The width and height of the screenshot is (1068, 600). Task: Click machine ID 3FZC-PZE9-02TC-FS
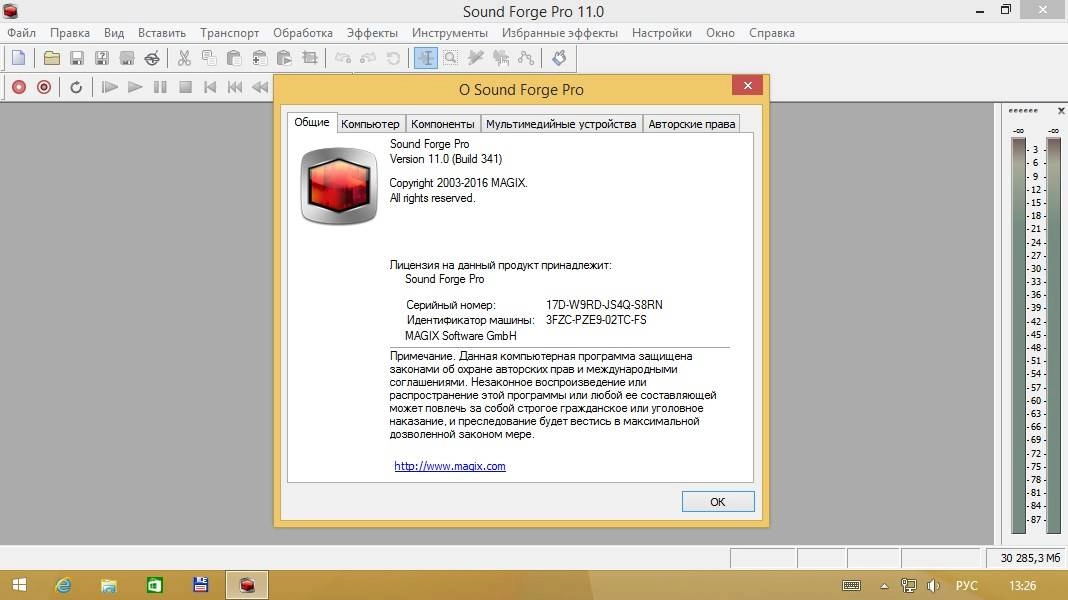click(596, 319)
